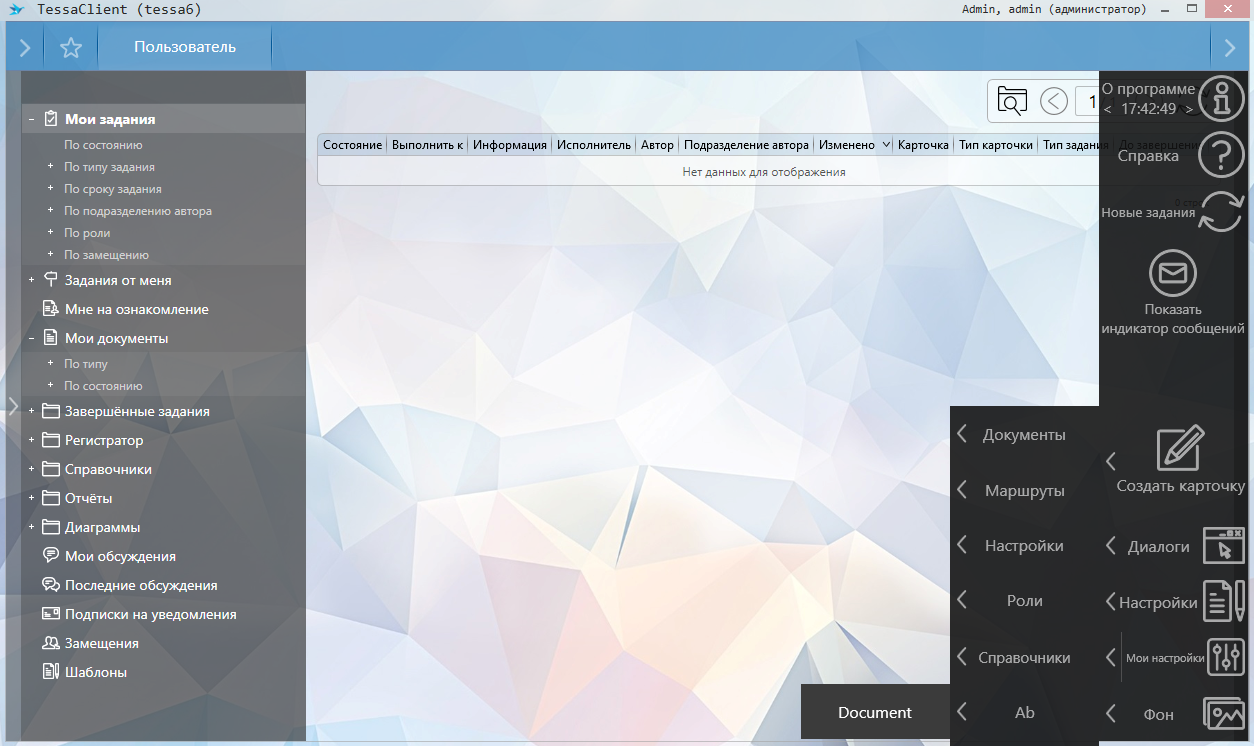Refresh new tasks with the circular arrows icon

[x=1221, y=212]
